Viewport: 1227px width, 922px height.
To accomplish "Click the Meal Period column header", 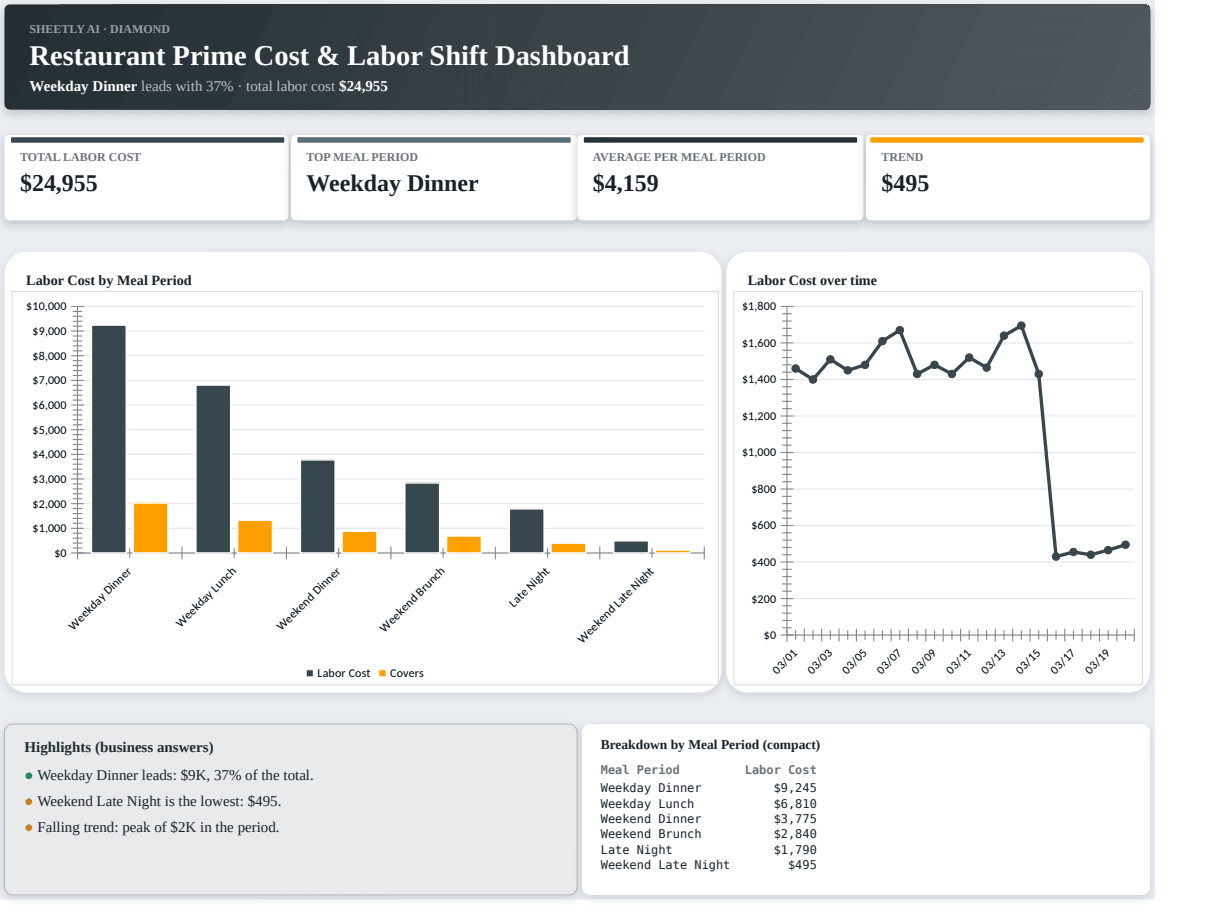I will pyautogui.click(x=640, y=770).
